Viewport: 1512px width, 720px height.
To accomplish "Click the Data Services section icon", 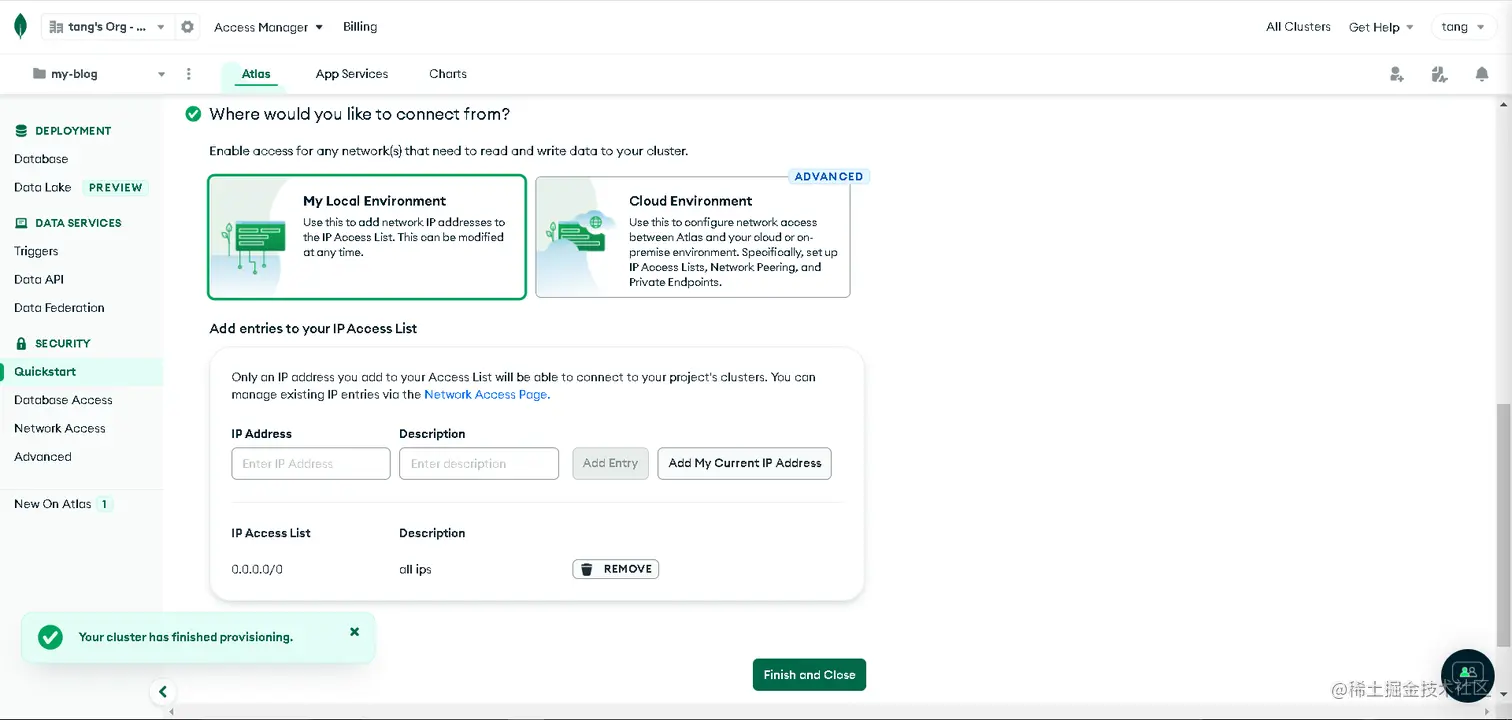I will (x=21, y=223).
